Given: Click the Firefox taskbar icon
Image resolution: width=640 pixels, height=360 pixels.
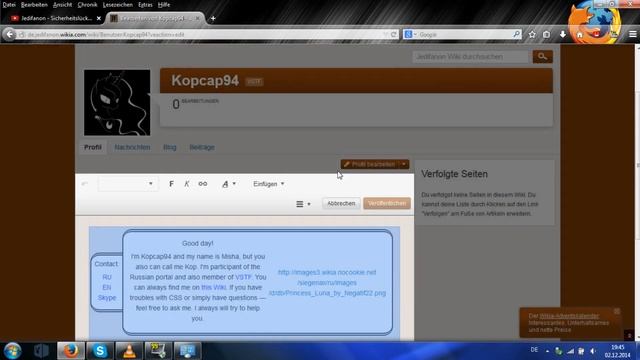Looking at the screenshot, I should (70, 351).
